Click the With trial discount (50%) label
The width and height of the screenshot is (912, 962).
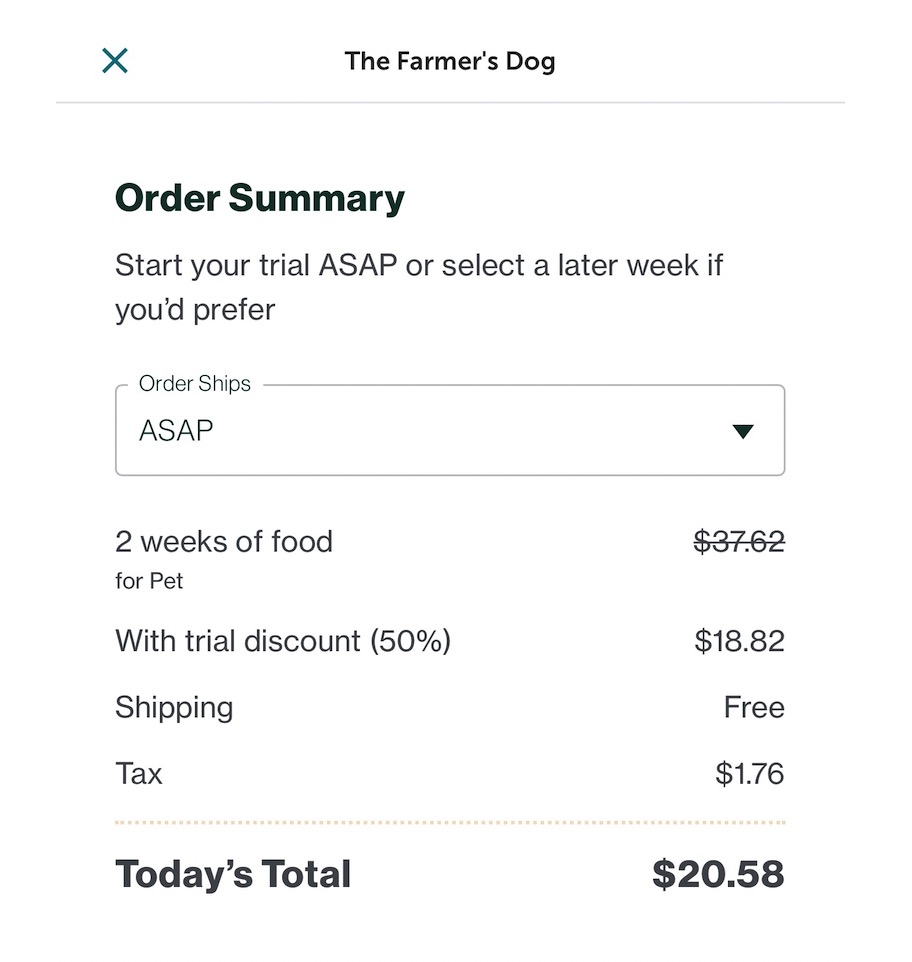(283, 640)
